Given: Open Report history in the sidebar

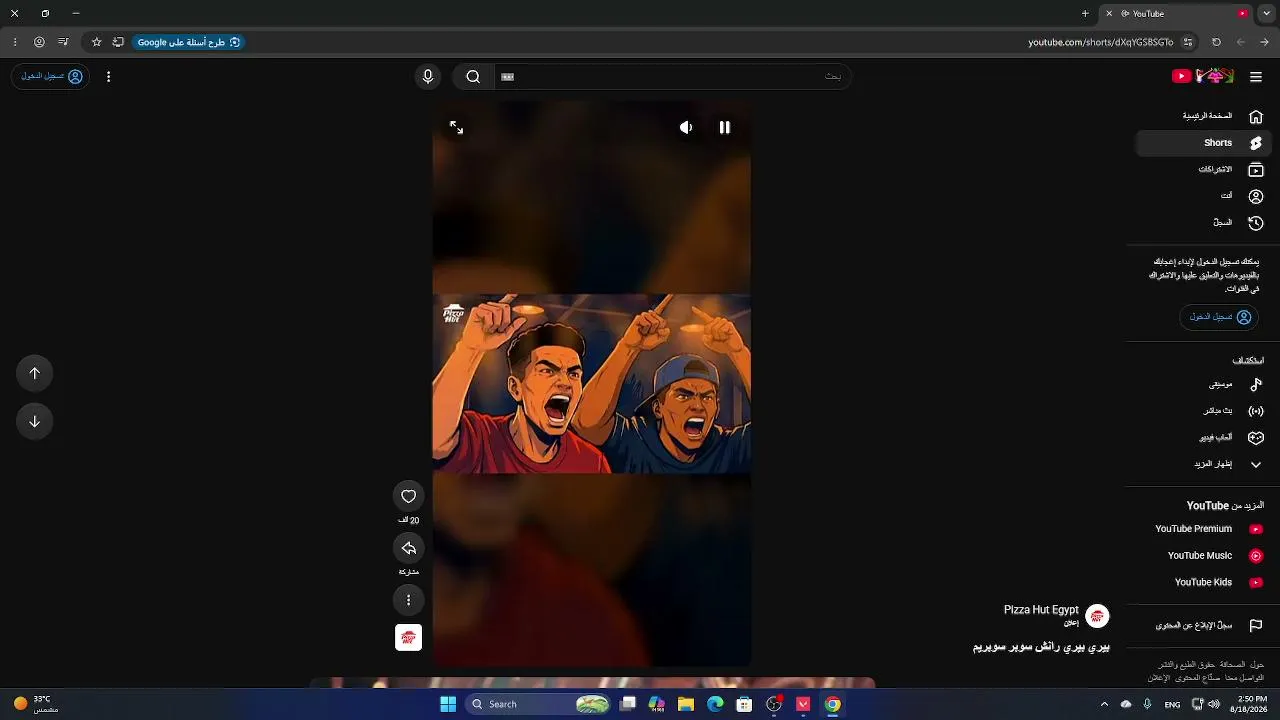Looking at the screenshot, I should click(x=1204, y=626).
